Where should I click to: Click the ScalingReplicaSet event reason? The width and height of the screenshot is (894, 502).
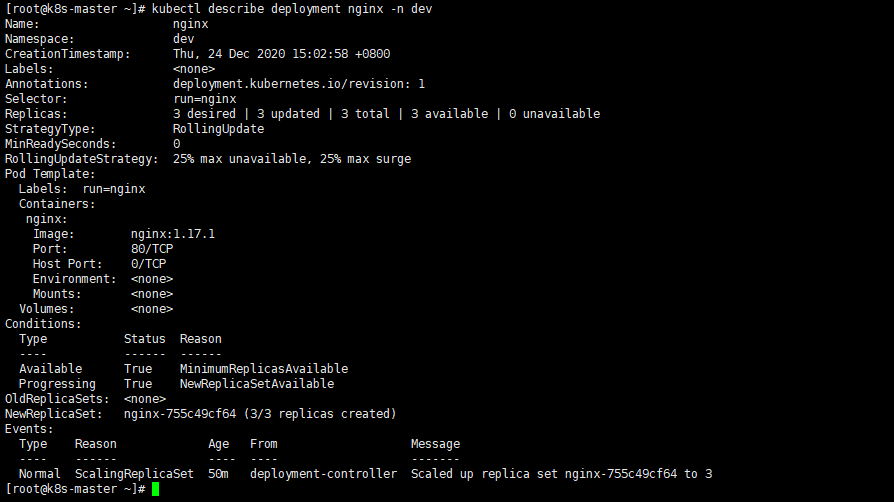(x=135, y=473)
